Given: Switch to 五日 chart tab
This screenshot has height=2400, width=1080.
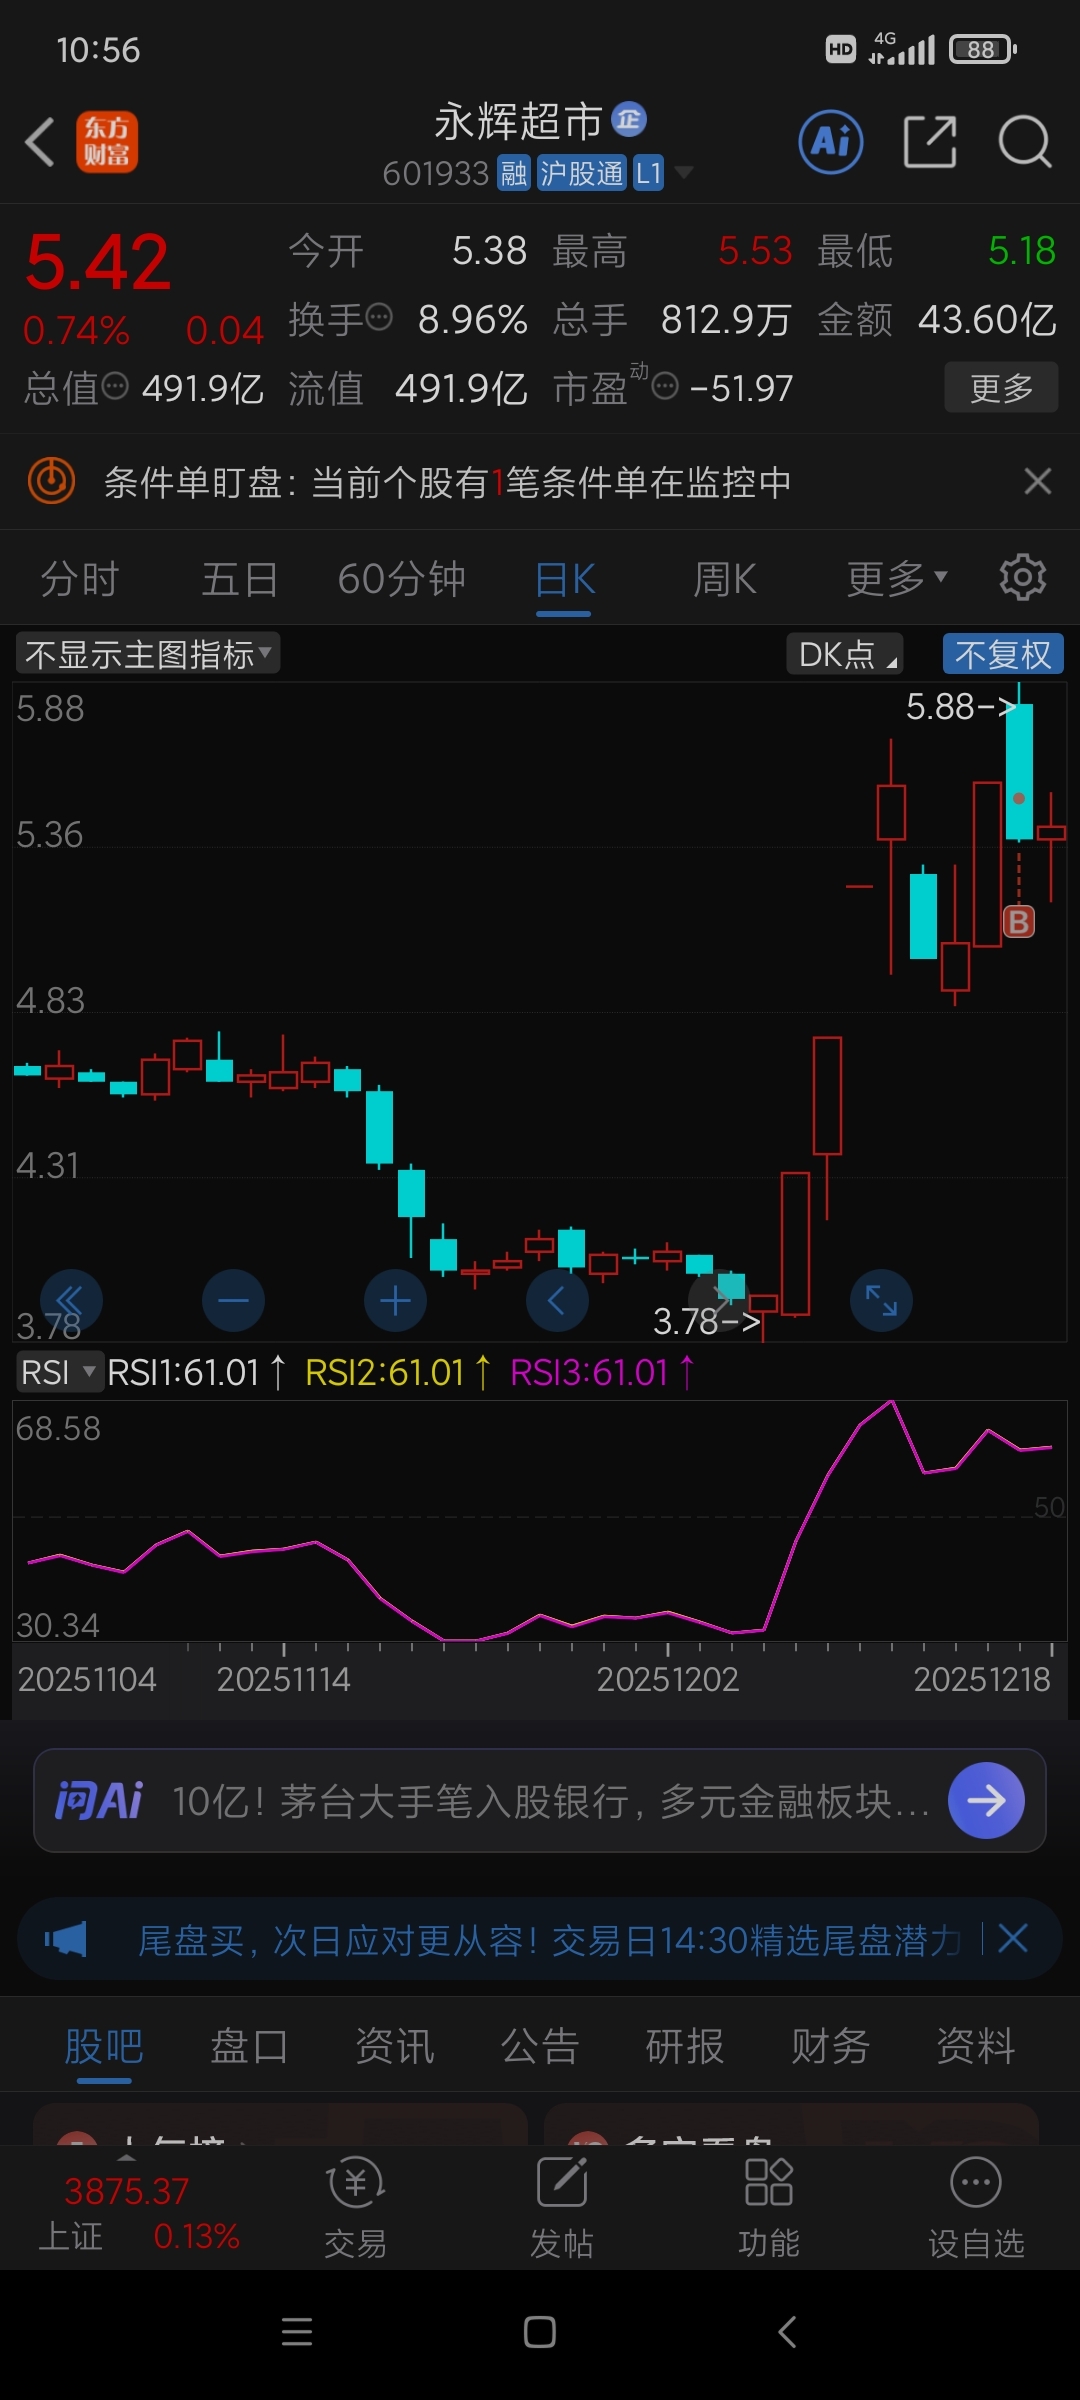Looking at the screenshot, I should [239, 578].
